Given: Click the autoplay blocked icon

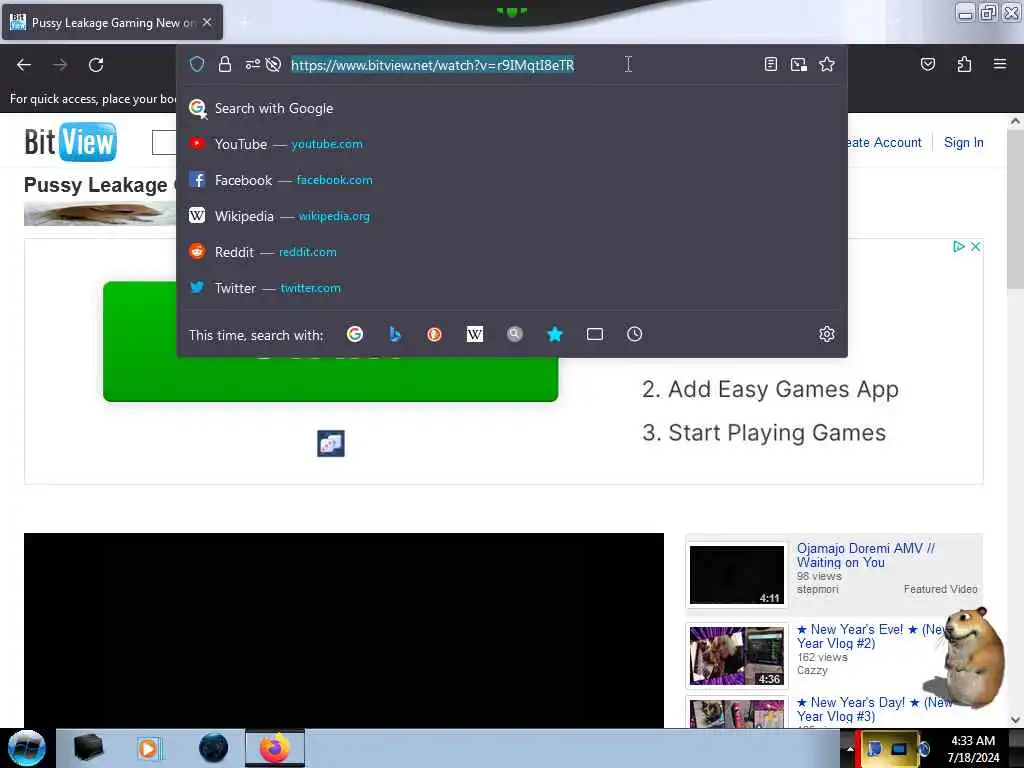Looking at the screenshot, I should tap(274, 64).
